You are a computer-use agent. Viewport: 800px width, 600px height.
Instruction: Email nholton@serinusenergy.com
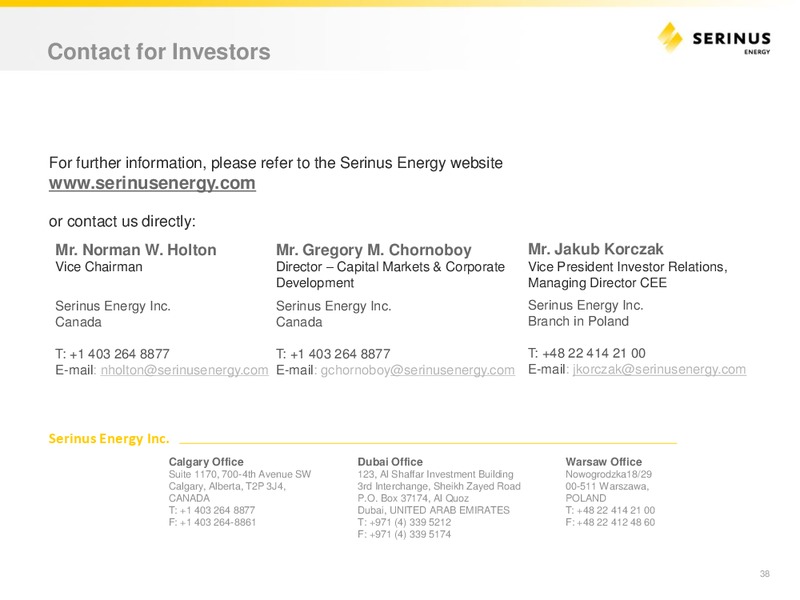(184, 370)
